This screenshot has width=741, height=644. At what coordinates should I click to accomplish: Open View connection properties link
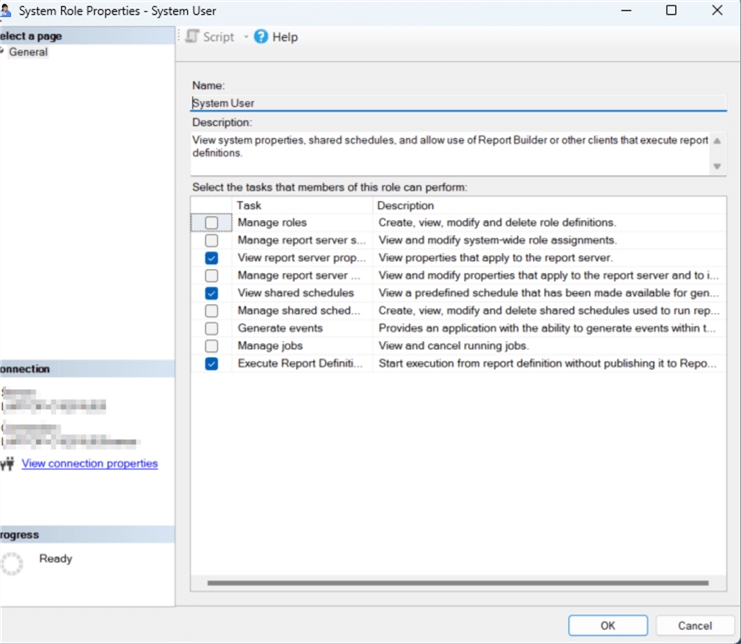coord(89,464)
